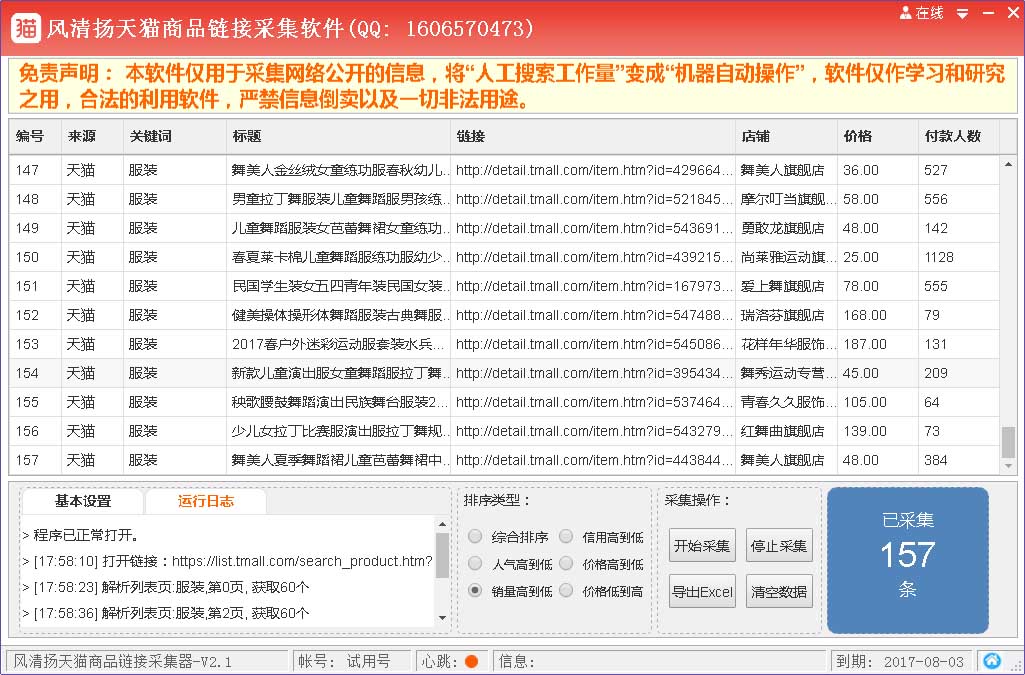Click log panel scroll up arrow
This screenshot has width=1025, height=675.
(443, 524)
